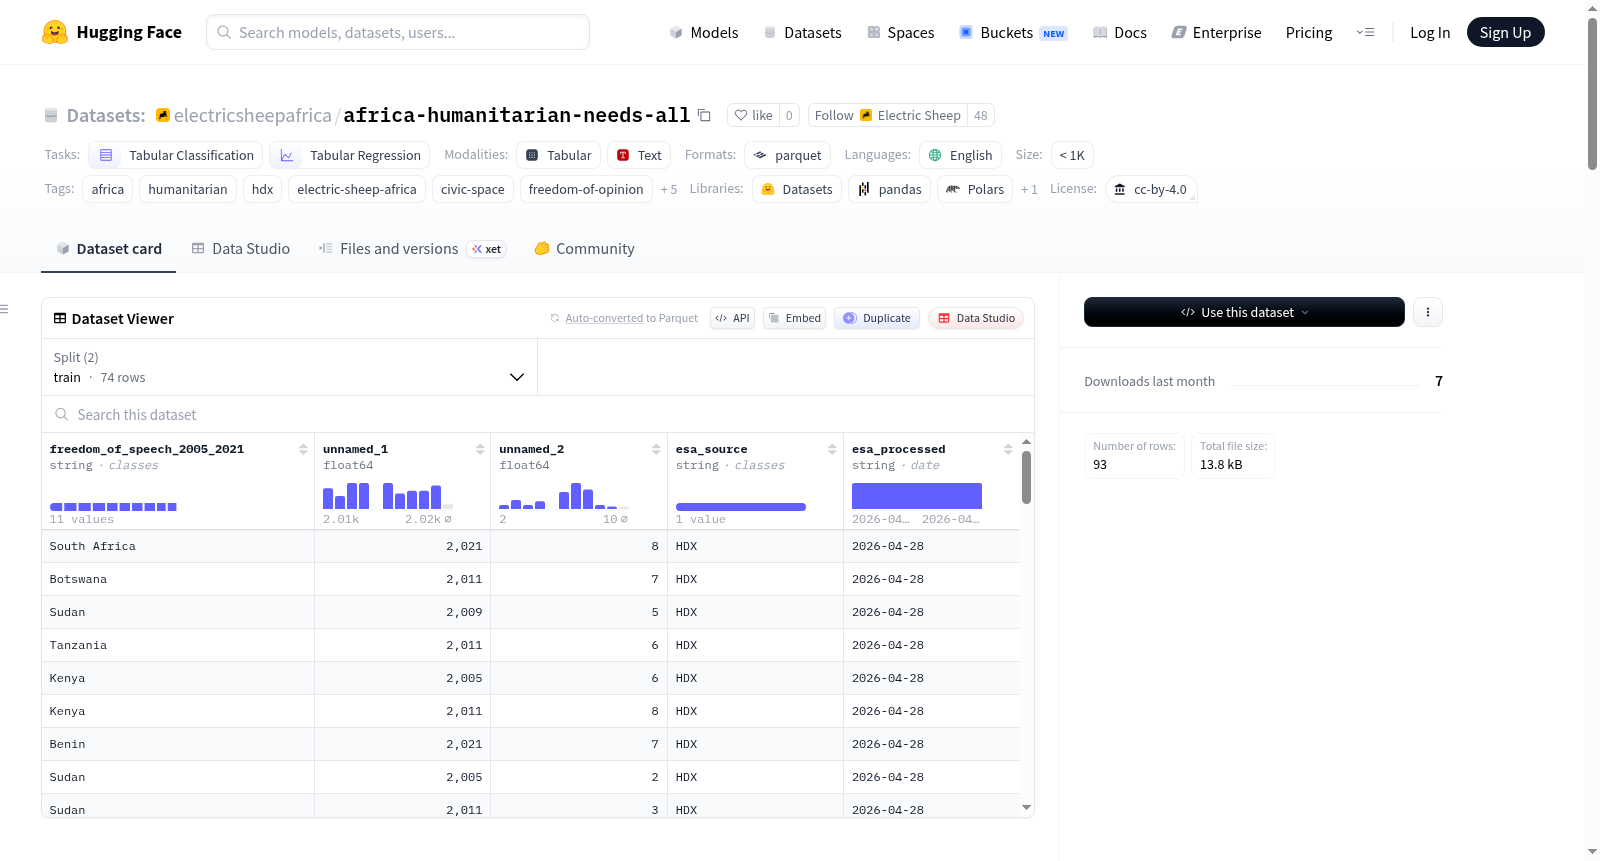Click the Tanzania row cell
The image size is (1600, 861).
point(178,645)
